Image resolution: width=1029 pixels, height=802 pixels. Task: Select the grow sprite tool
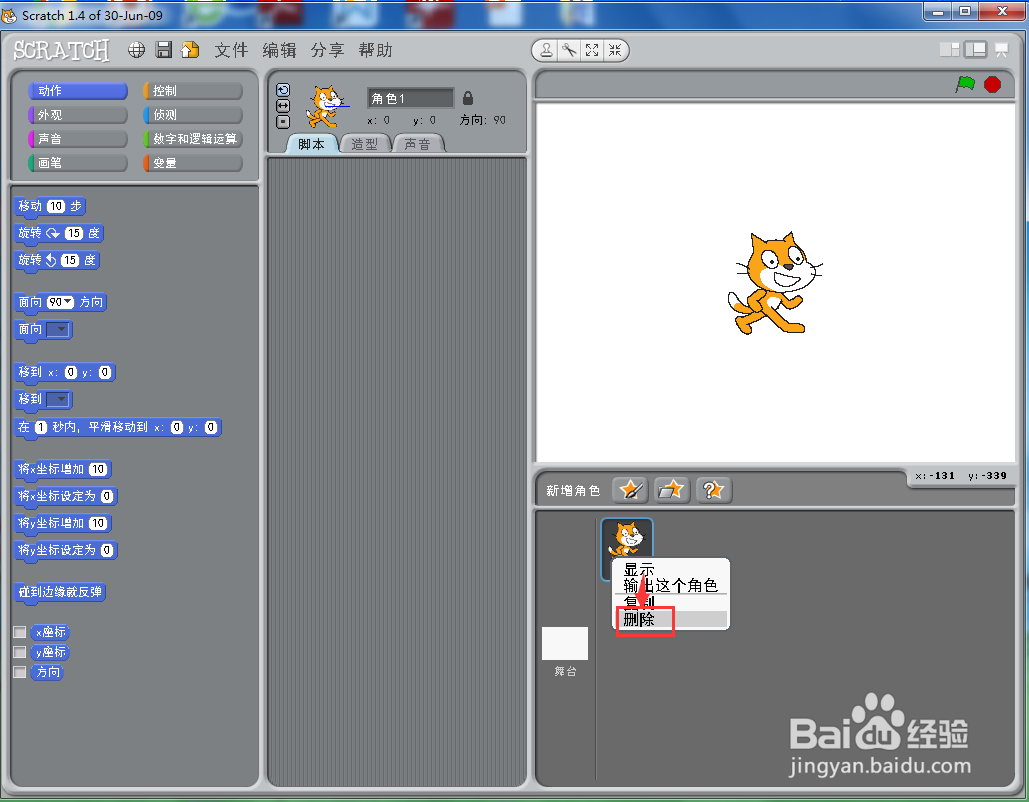[x=592, y=51]
